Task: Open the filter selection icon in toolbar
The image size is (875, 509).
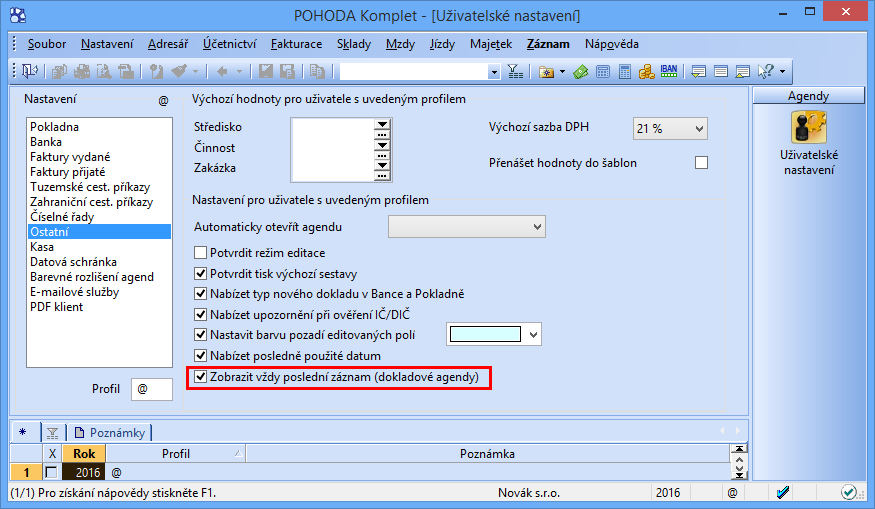Action: tap(515, 71)
